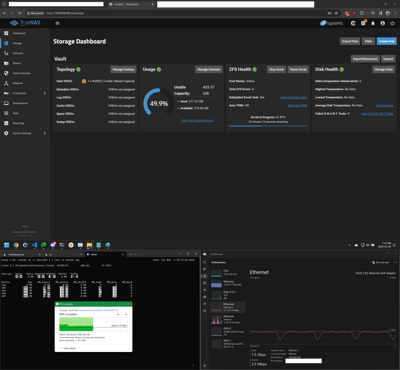This screenshot has height=370, width=400.
Task: Open the Jobs clipboard icon
Action: 363,23
